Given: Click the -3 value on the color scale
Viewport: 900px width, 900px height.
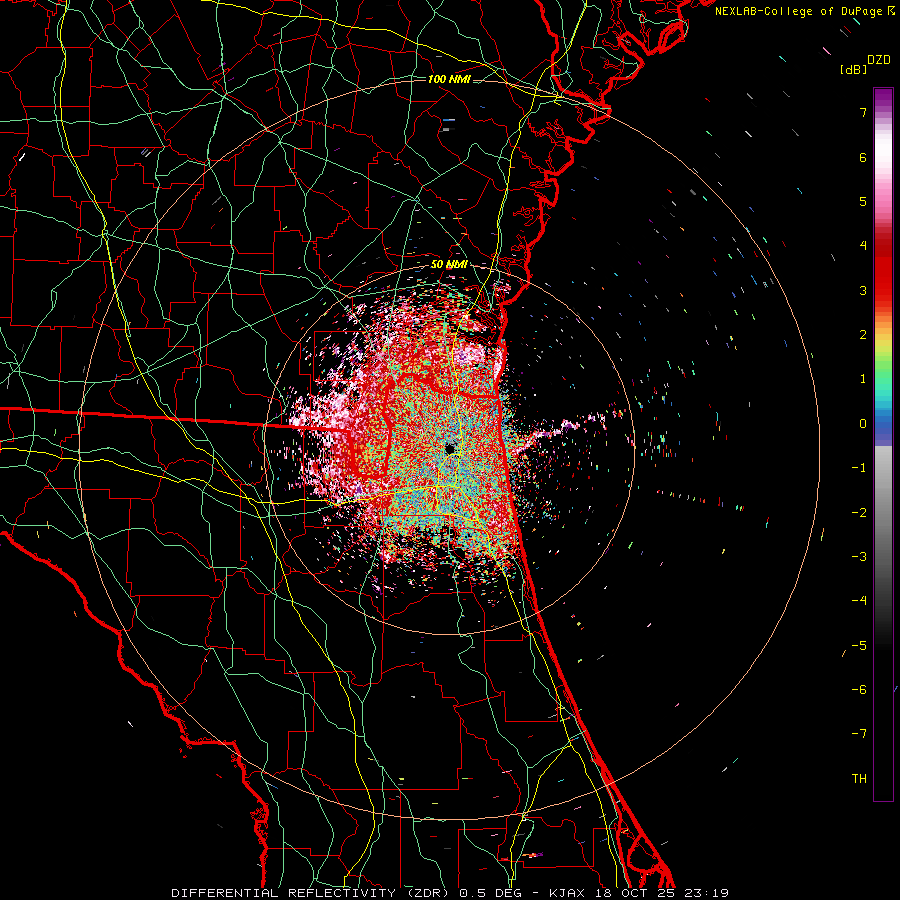Looking at the screenshot, I should [x=859, y=557].
